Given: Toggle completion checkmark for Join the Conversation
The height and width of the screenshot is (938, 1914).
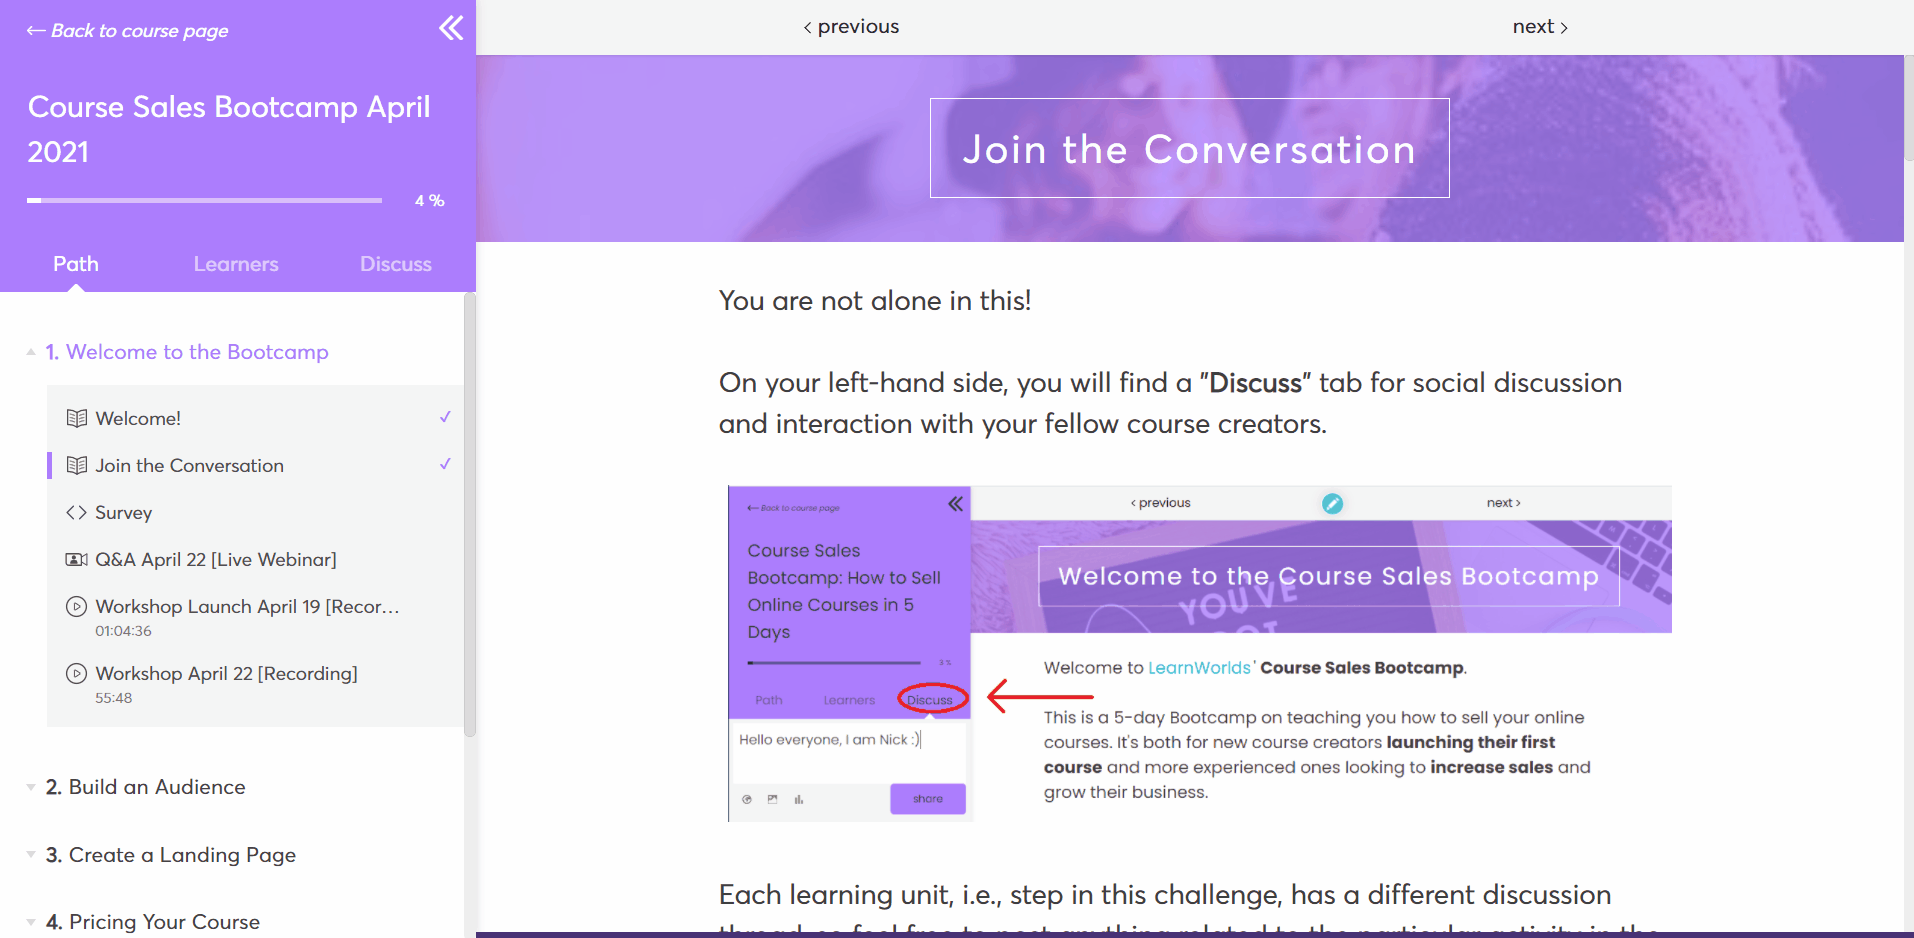Looking at the screenshot, I should 445,464.
